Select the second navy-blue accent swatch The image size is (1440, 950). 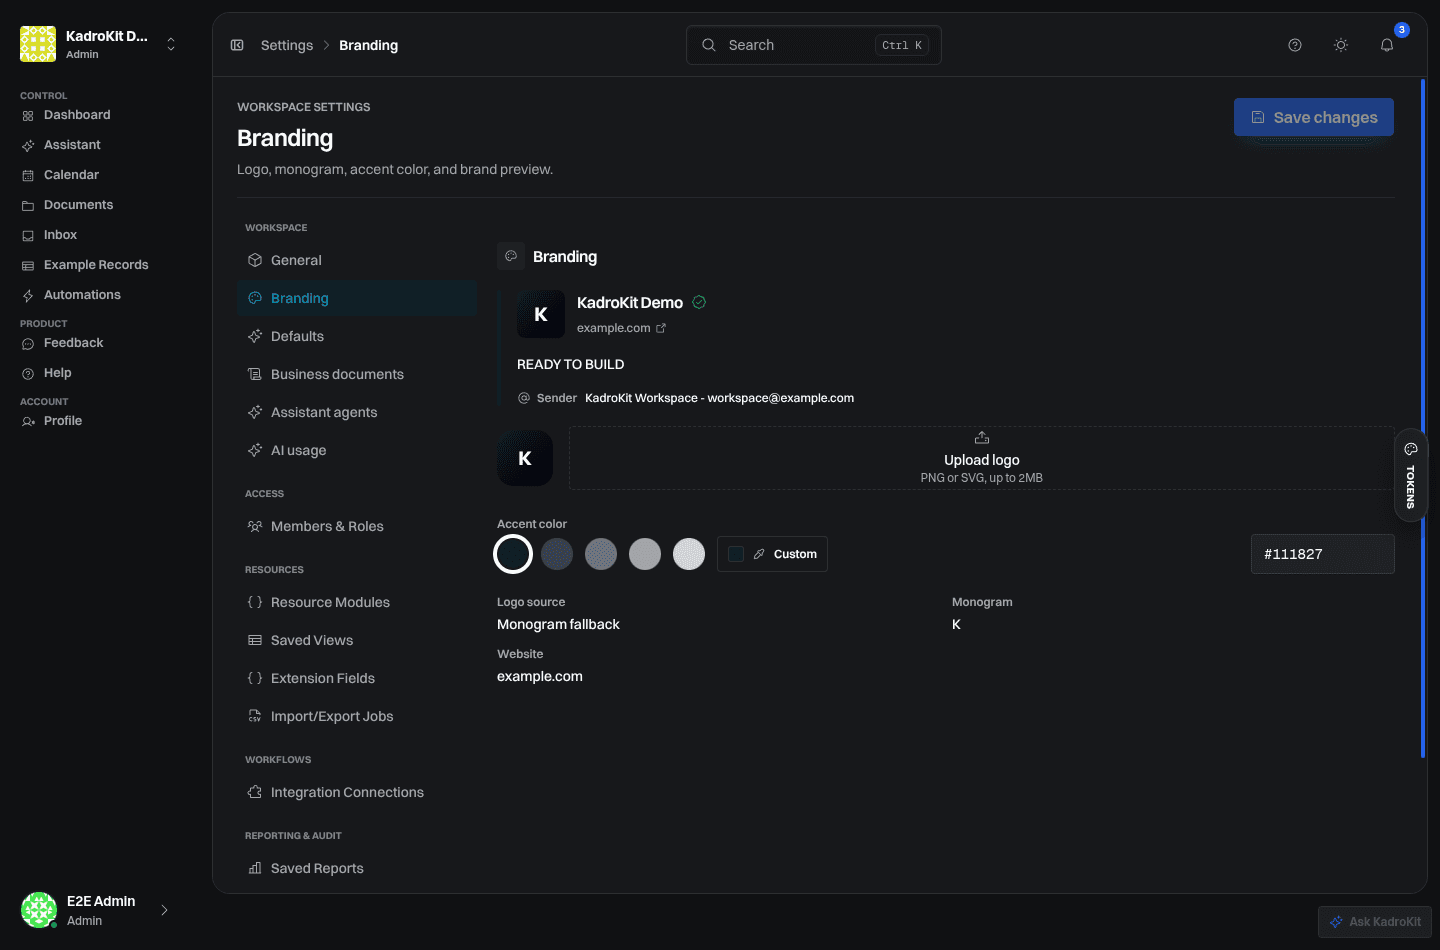(x=557, y=554)
